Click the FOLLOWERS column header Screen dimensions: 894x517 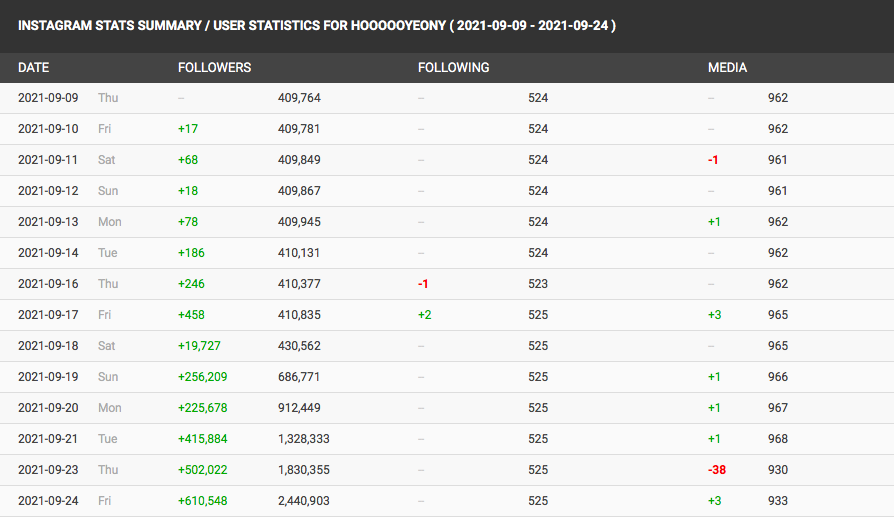(x=214, y=68)
